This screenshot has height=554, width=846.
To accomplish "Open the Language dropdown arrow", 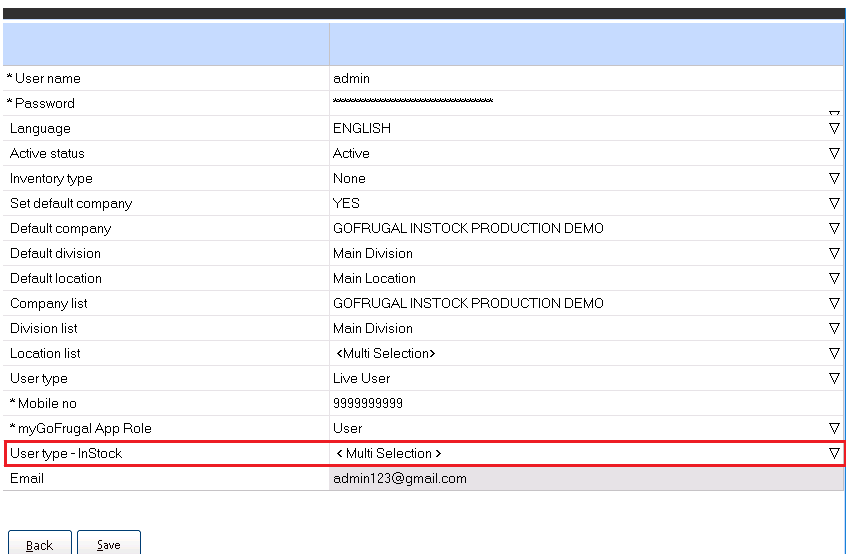I will (x=834, y=128).
